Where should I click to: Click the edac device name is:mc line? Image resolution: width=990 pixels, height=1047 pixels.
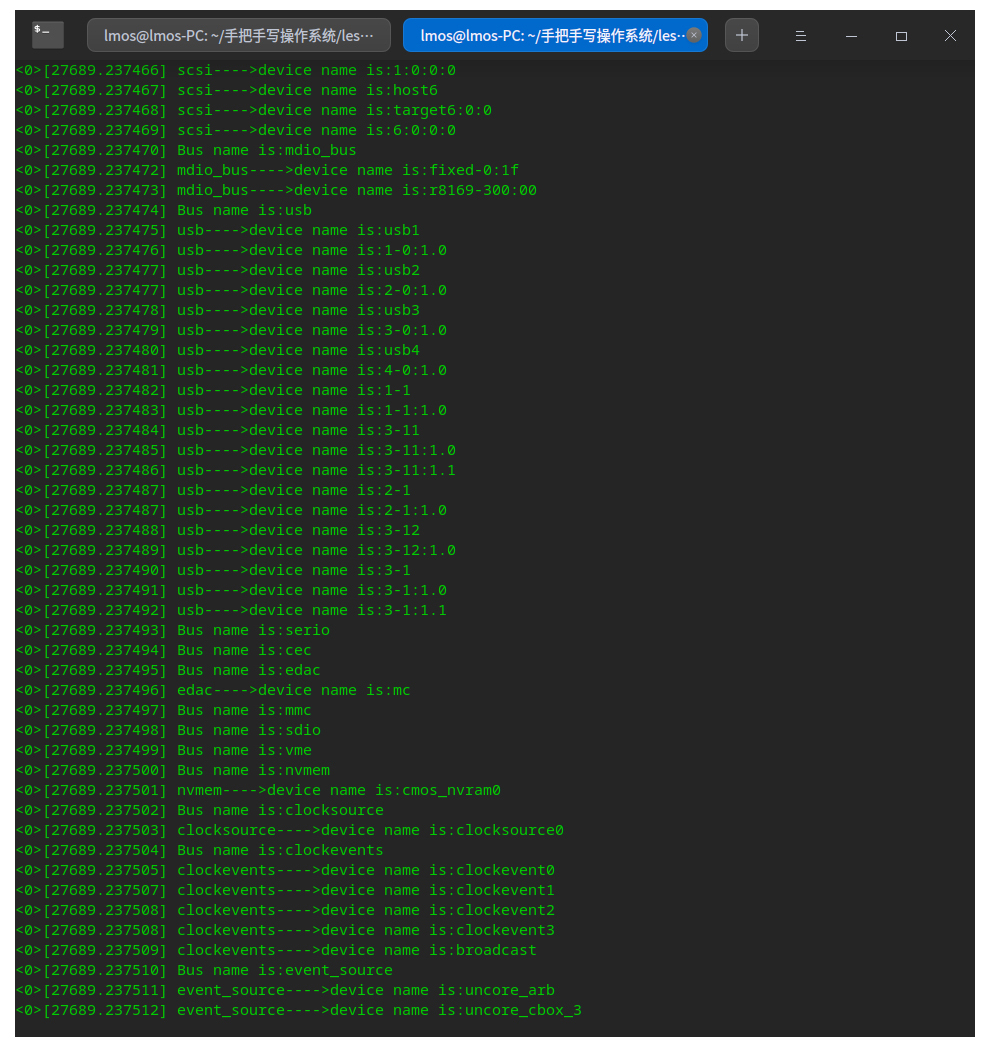point(293,690)
